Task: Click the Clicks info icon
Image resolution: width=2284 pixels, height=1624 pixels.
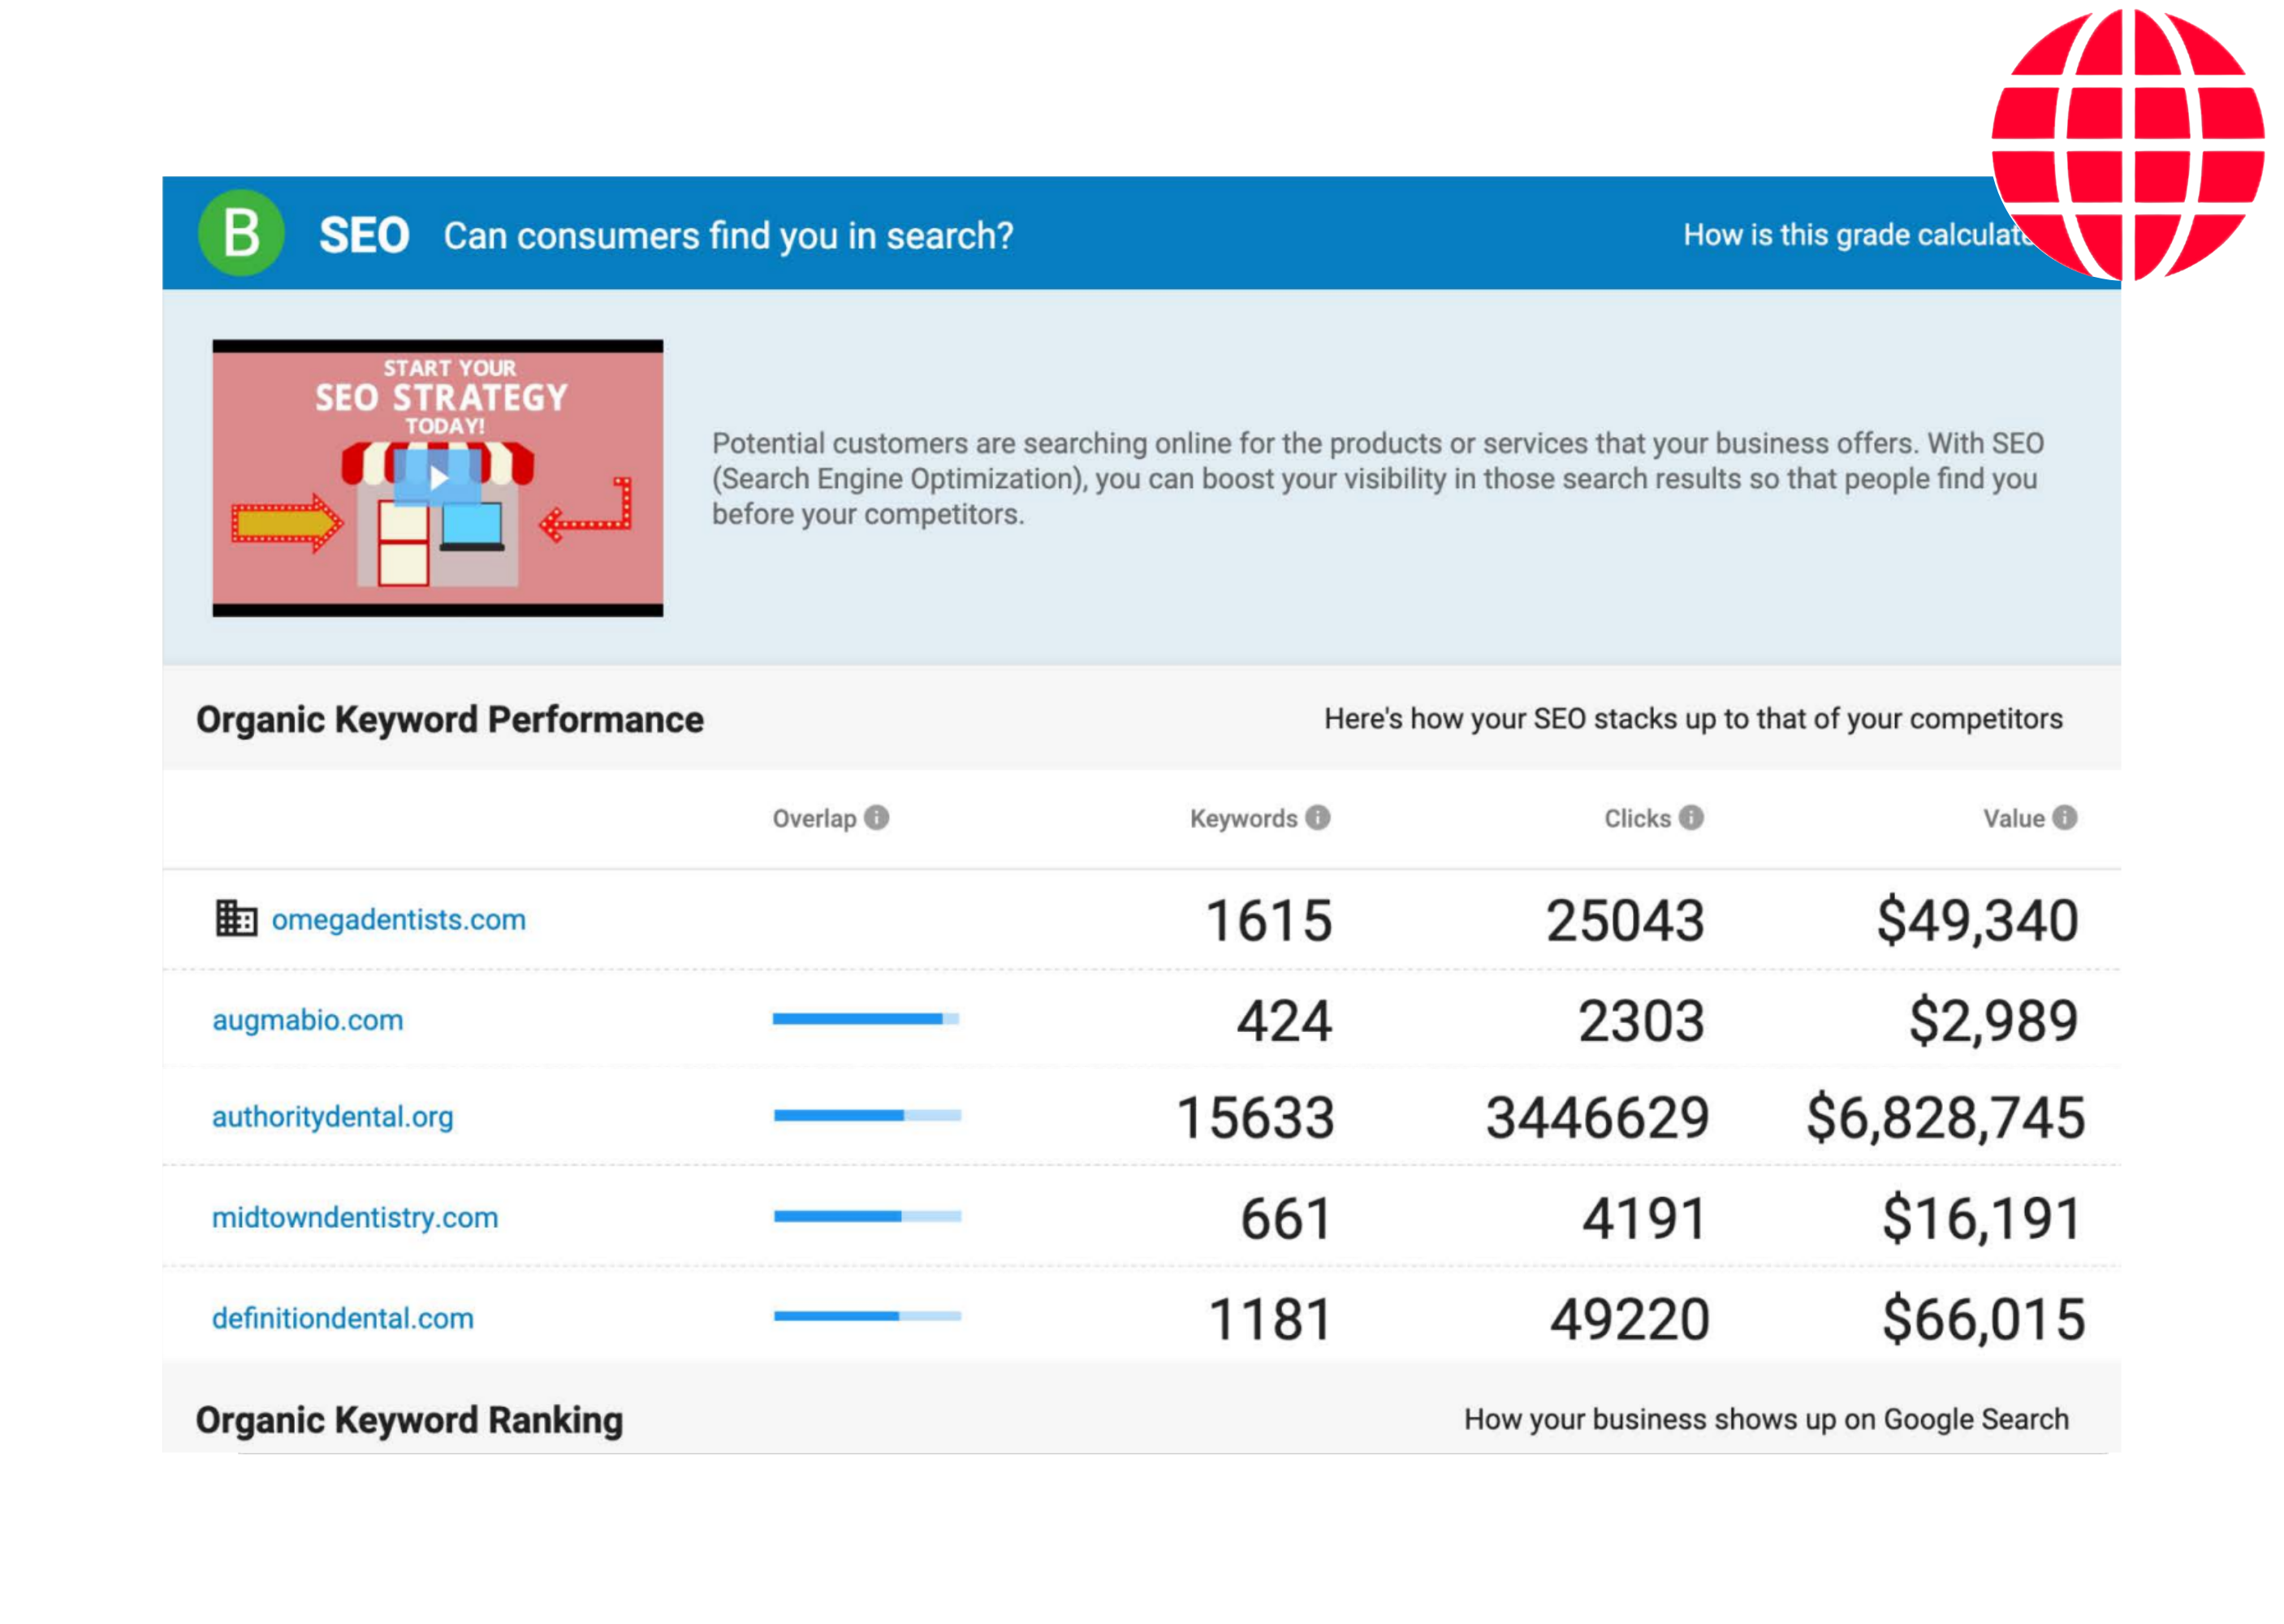Action: 1691,818
